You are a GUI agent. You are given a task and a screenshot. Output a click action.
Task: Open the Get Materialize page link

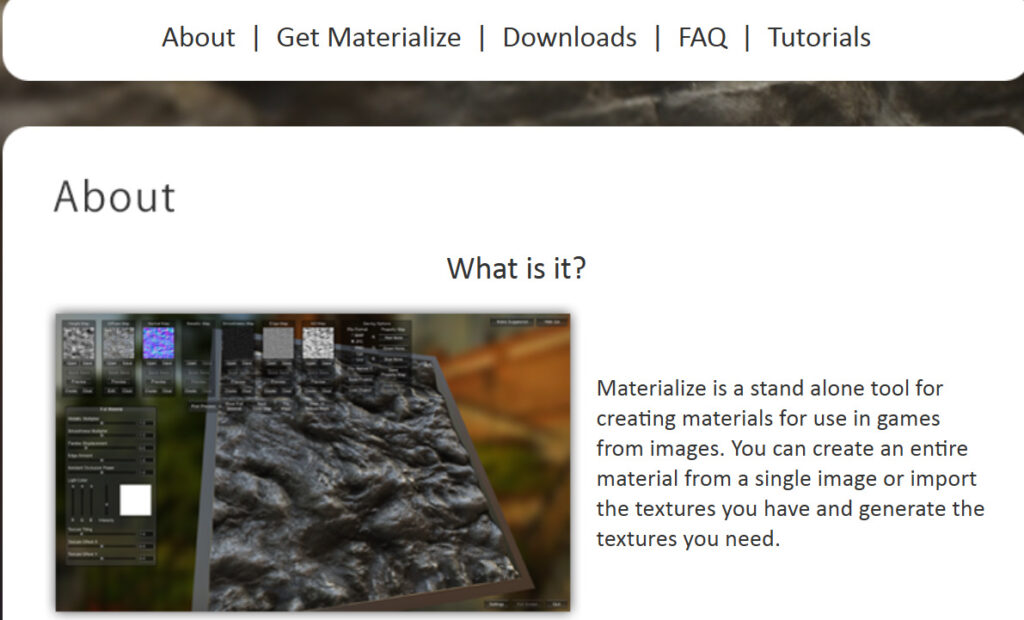coord(368,37)
